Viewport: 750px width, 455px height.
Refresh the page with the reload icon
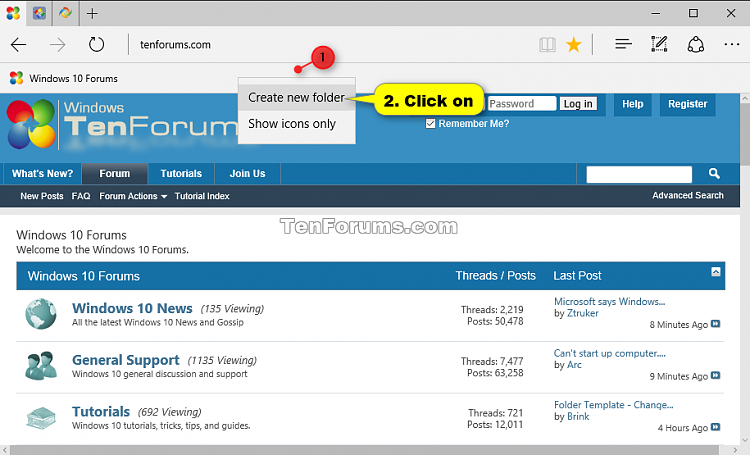point(97,44)
